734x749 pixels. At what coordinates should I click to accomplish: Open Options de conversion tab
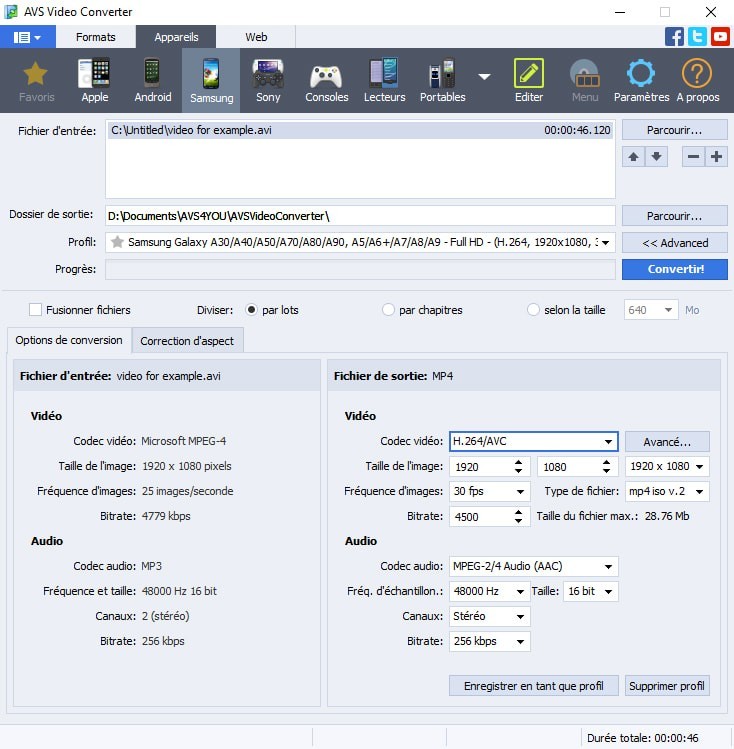[69, 340]
